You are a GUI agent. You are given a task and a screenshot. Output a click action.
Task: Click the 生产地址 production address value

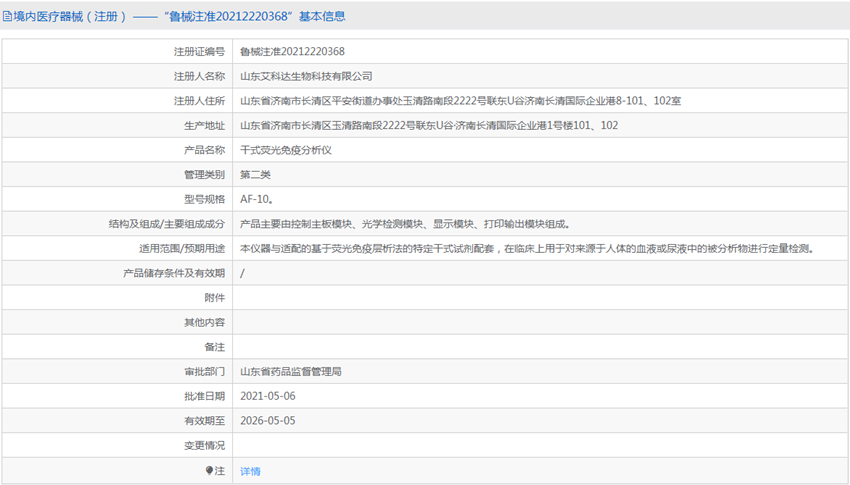click(429, 125)
